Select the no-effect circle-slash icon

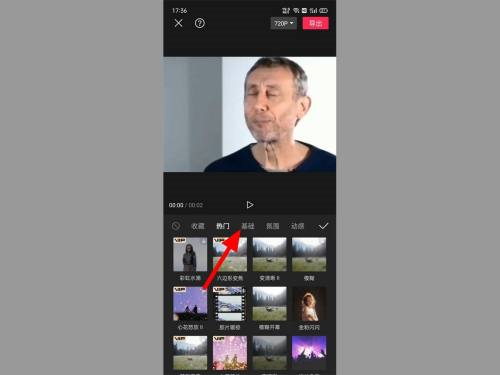point(176,226)
